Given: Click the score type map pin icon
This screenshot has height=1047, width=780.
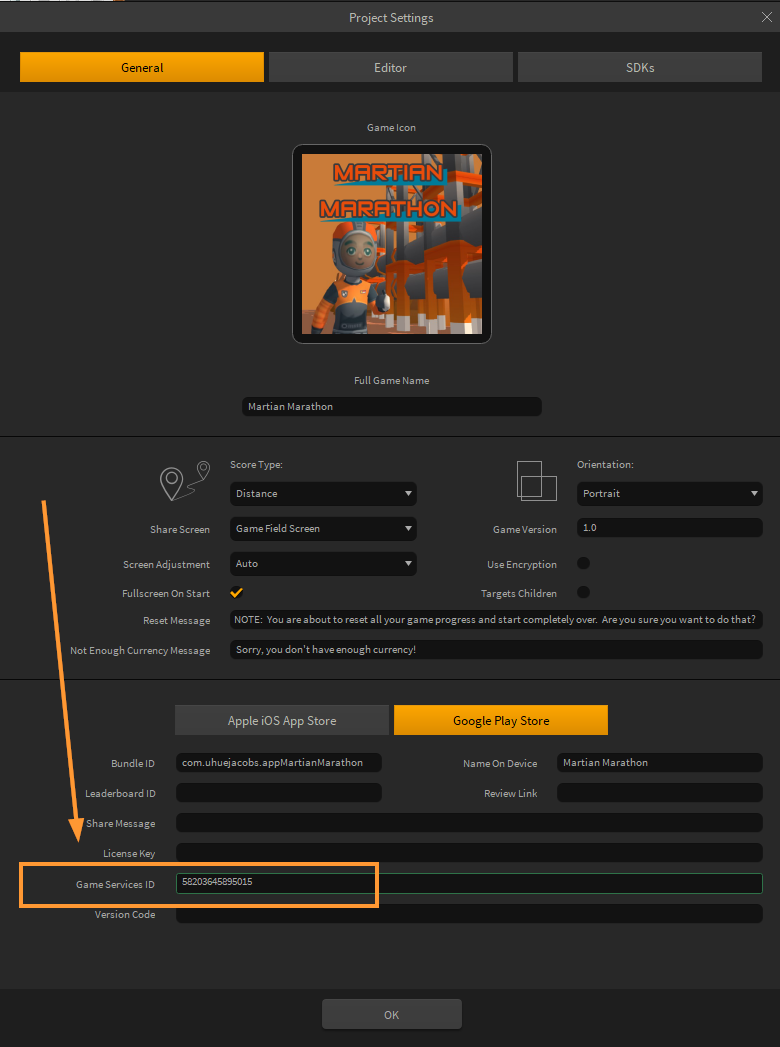Looking at the screenshot, I should 185,481.
